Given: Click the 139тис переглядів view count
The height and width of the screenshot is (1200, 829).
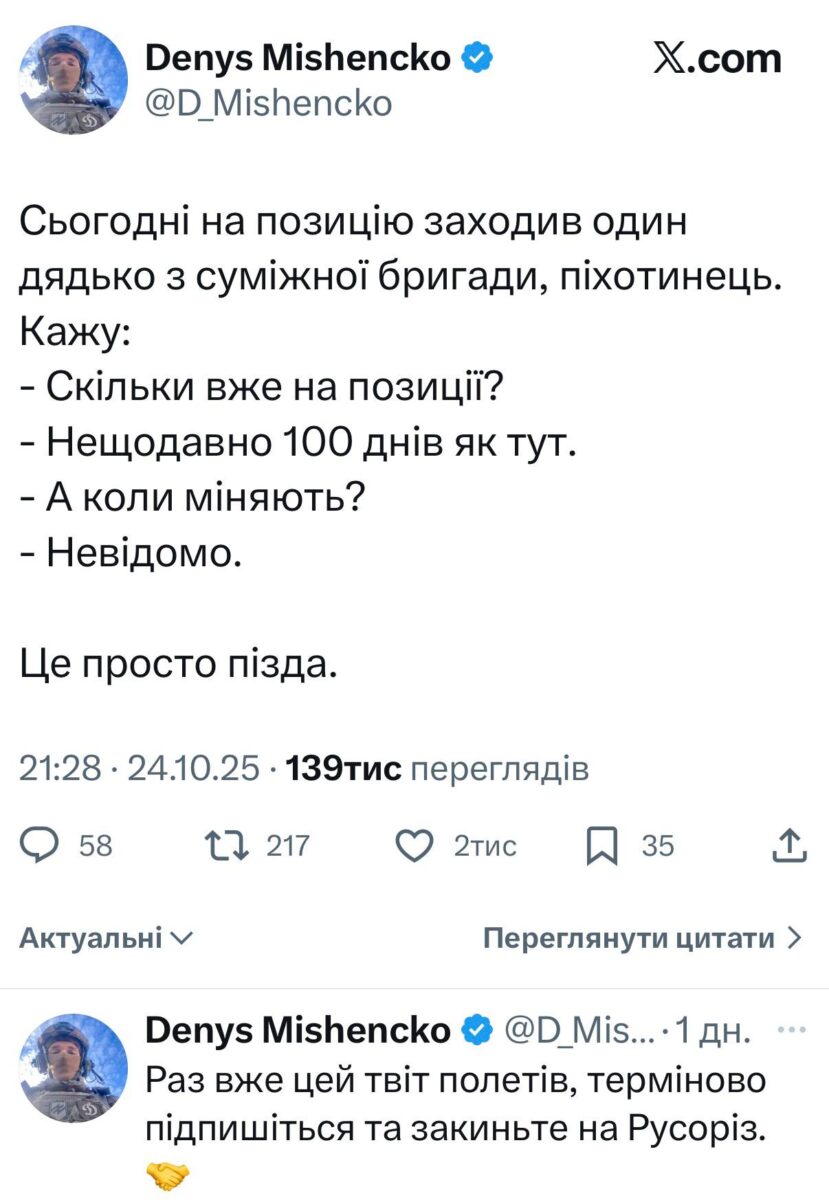Looking at the screenshot, I should [437, 768].
